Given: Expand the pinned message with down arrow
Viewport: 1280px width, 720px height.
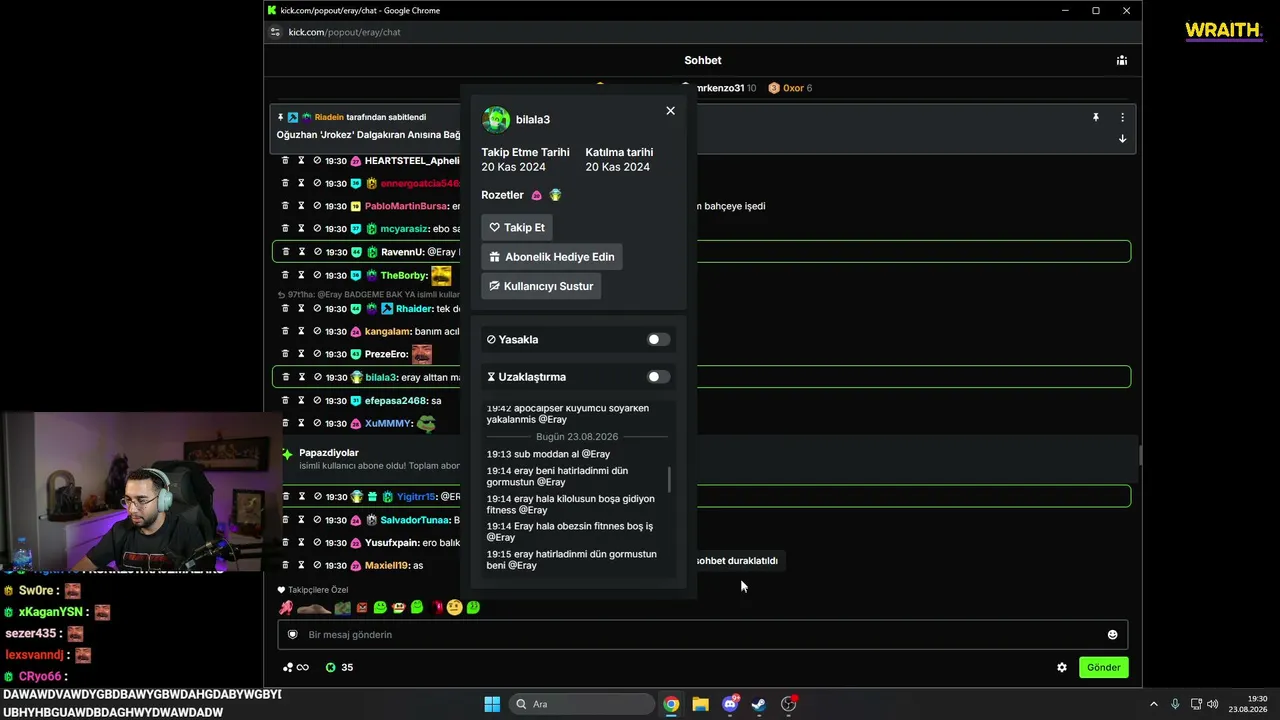Looking at the screenshot, I should [x=1122, y=139].
